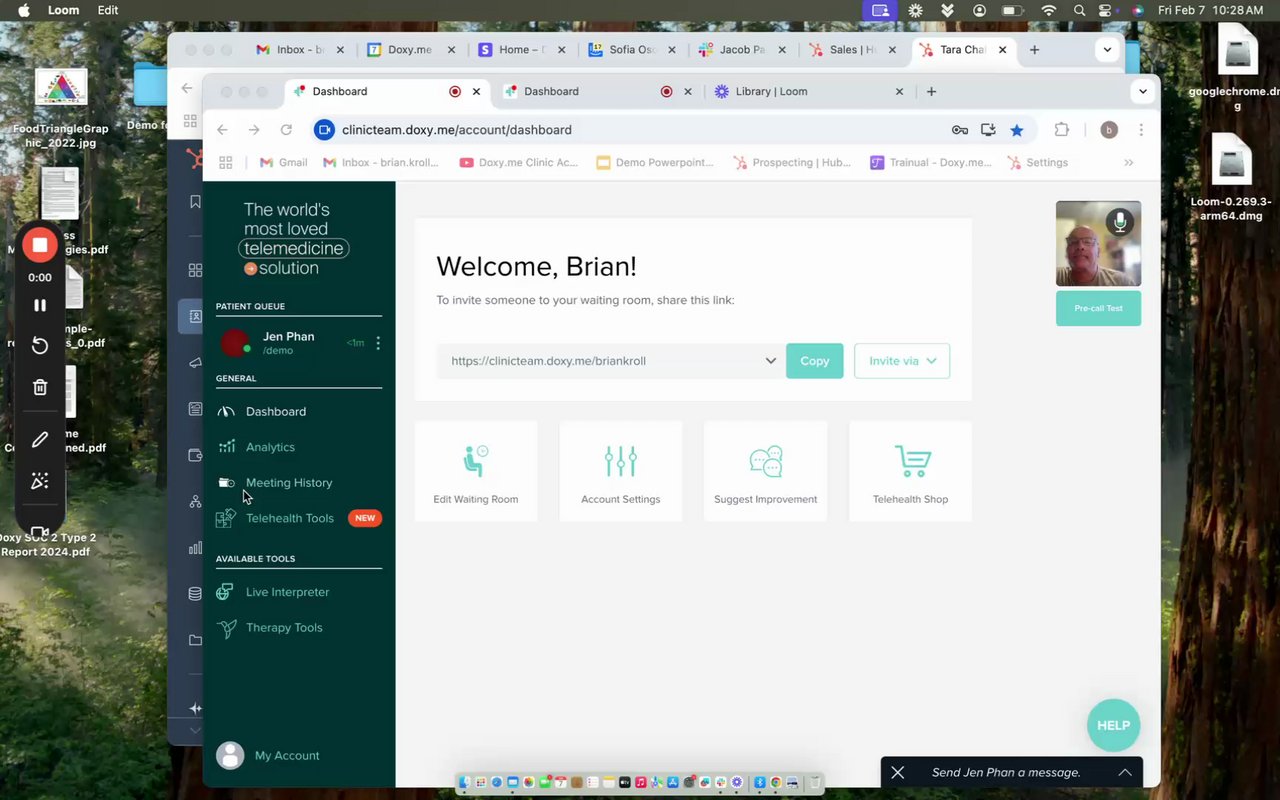Stop the Loom recording with red button
1280x800 pixels.
pyautogui.click(x=40, y=245)
